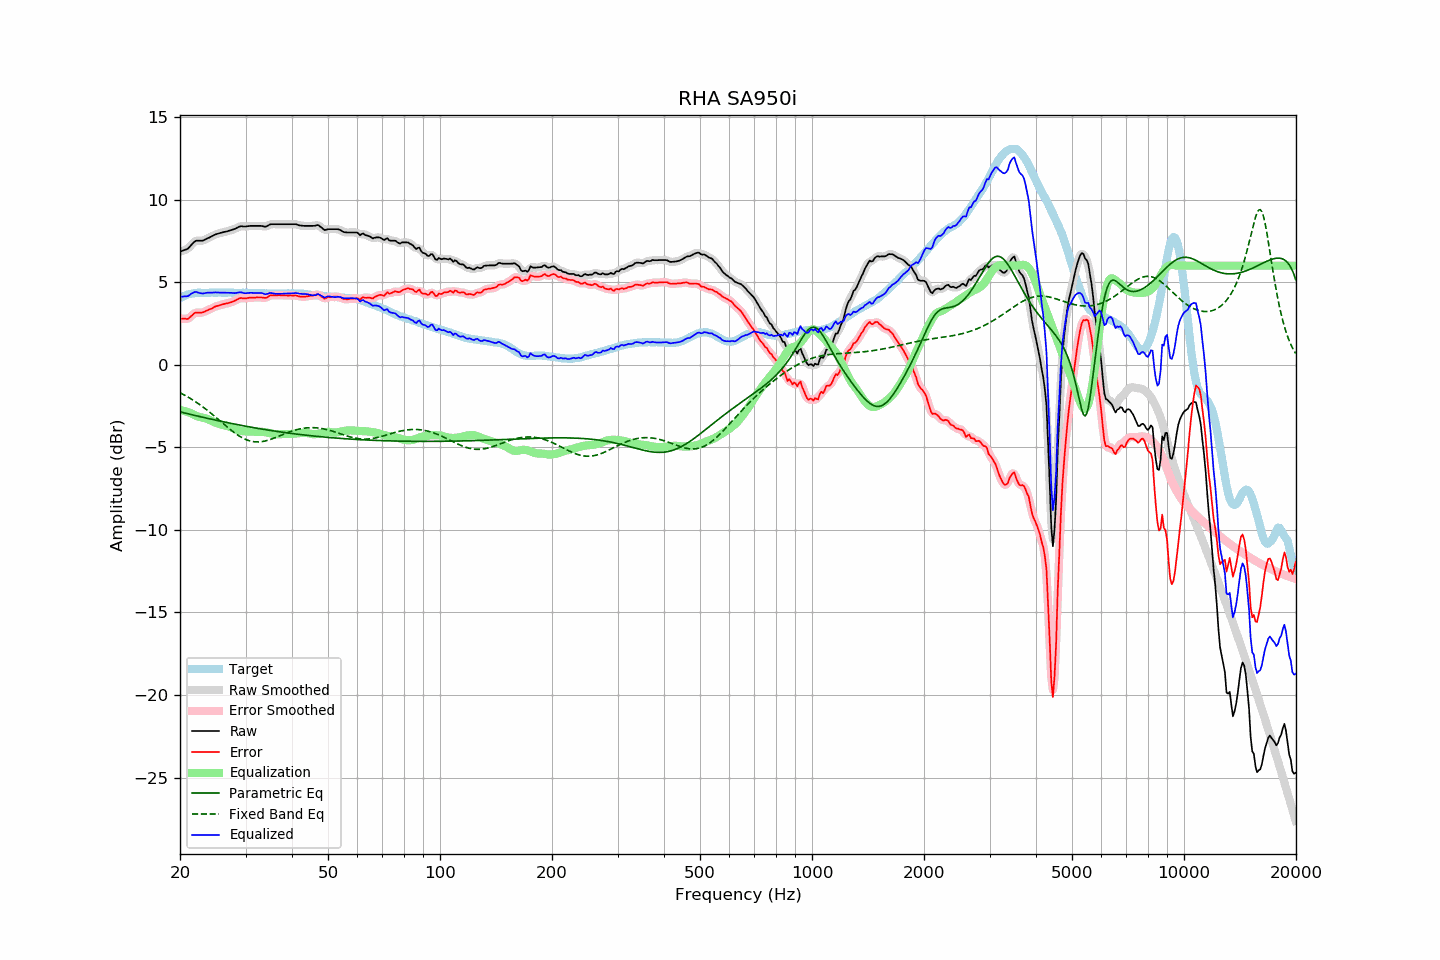Click the x-axis tick label 5000

click(x=1072, y=872)
